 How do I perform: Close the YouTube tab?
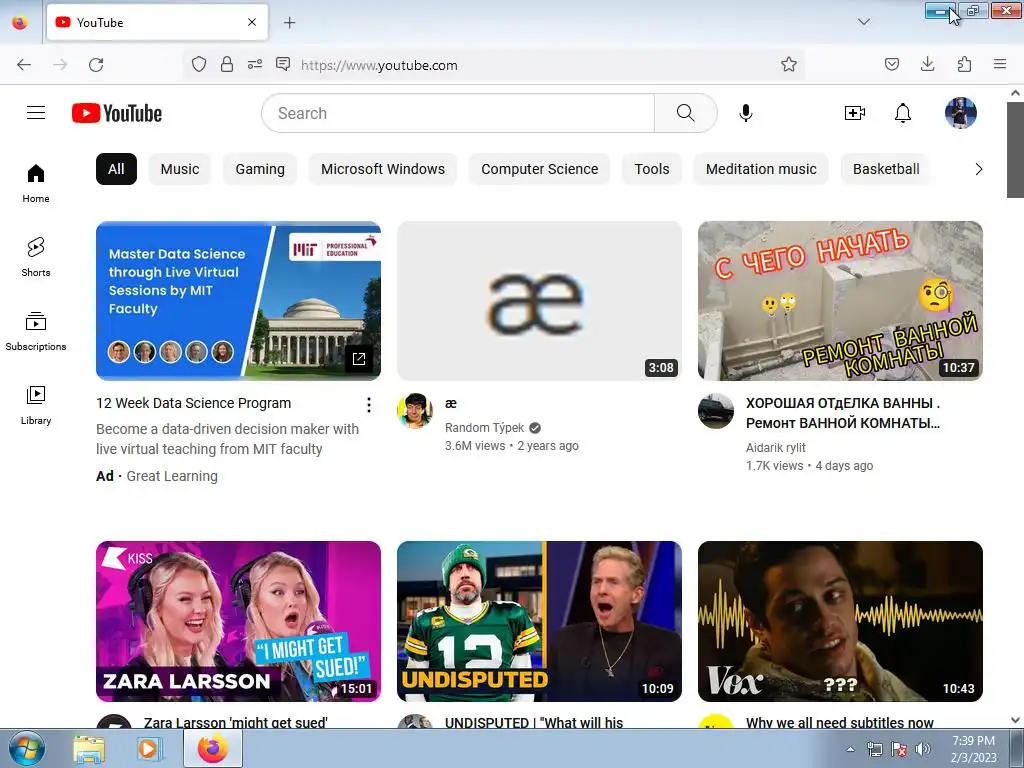tap(252, 22)
